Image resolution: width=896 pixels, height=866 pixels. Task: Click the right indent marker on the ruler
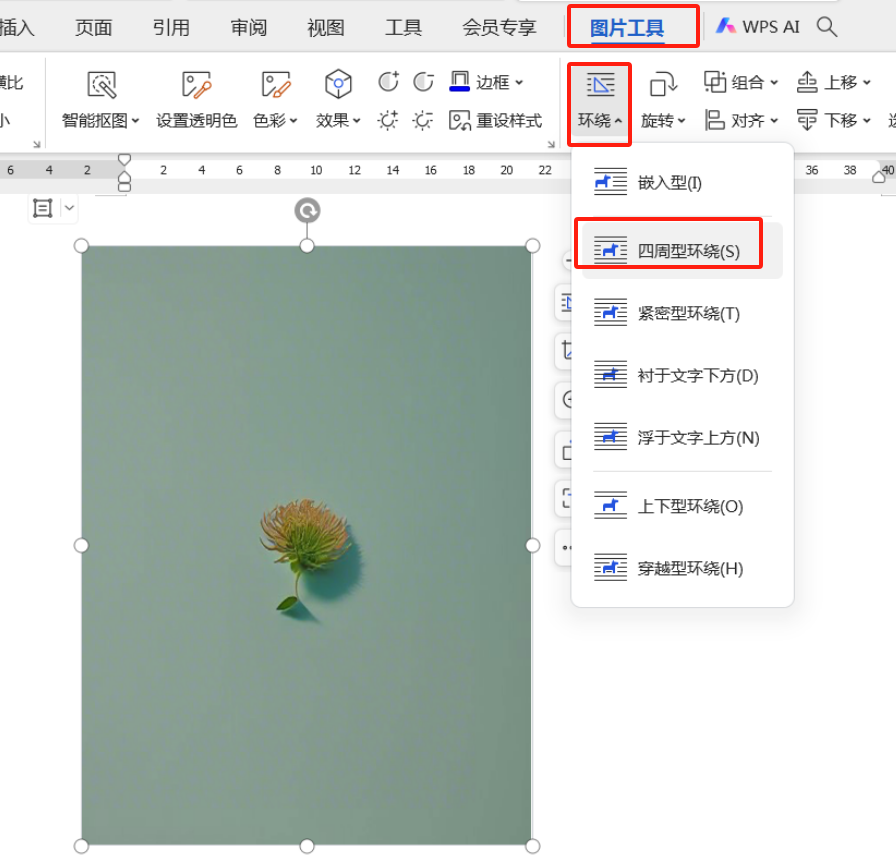[879, 178]
